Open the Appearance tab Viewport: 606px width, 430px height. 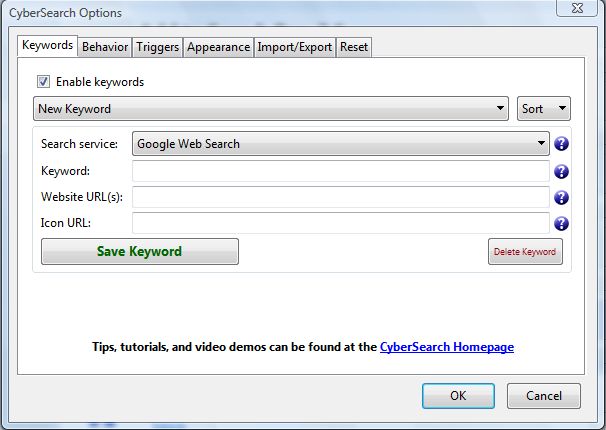218,47
